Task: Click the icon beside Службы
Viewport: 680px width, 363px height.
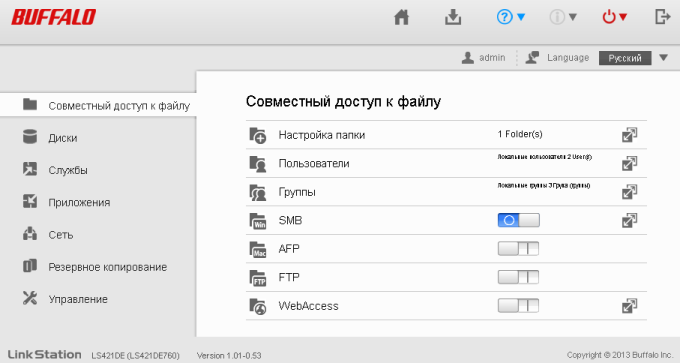Action: coord(30,169)
